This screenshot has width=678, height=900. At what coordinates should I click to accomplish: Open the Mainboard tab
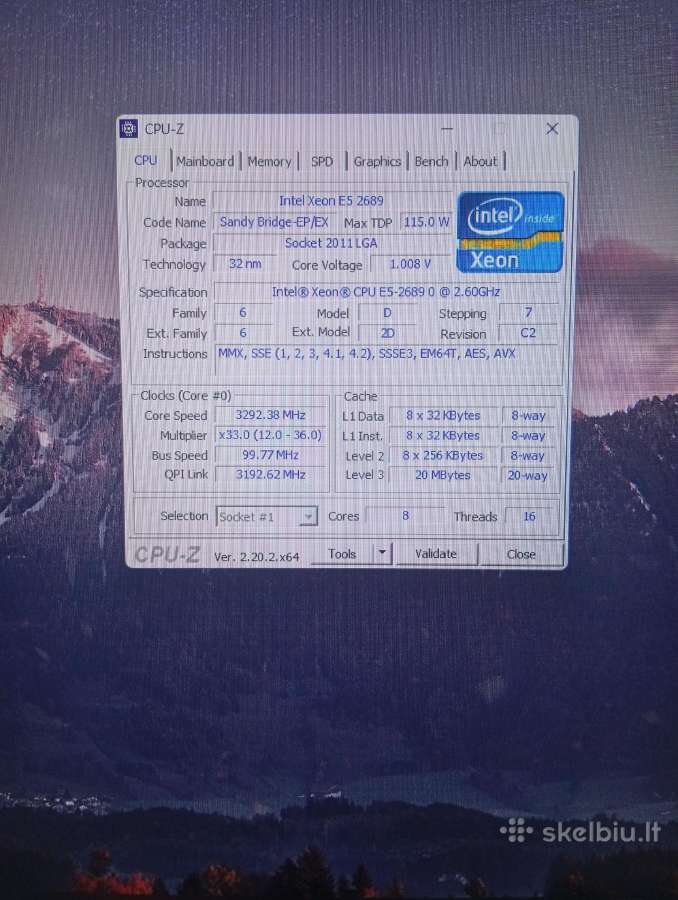tap(205, 161)
